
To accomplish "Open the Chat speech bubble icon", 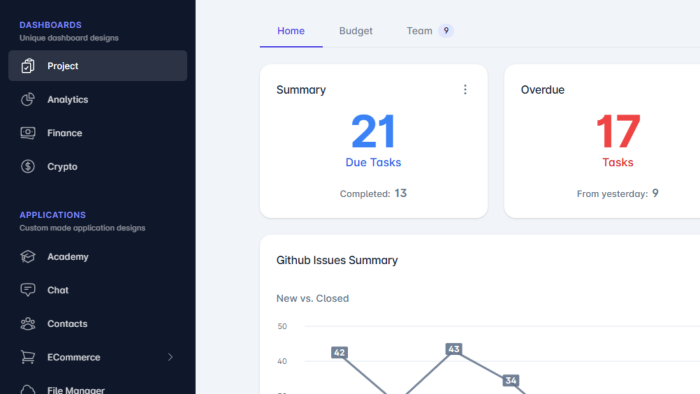I will tap(28, 290).
